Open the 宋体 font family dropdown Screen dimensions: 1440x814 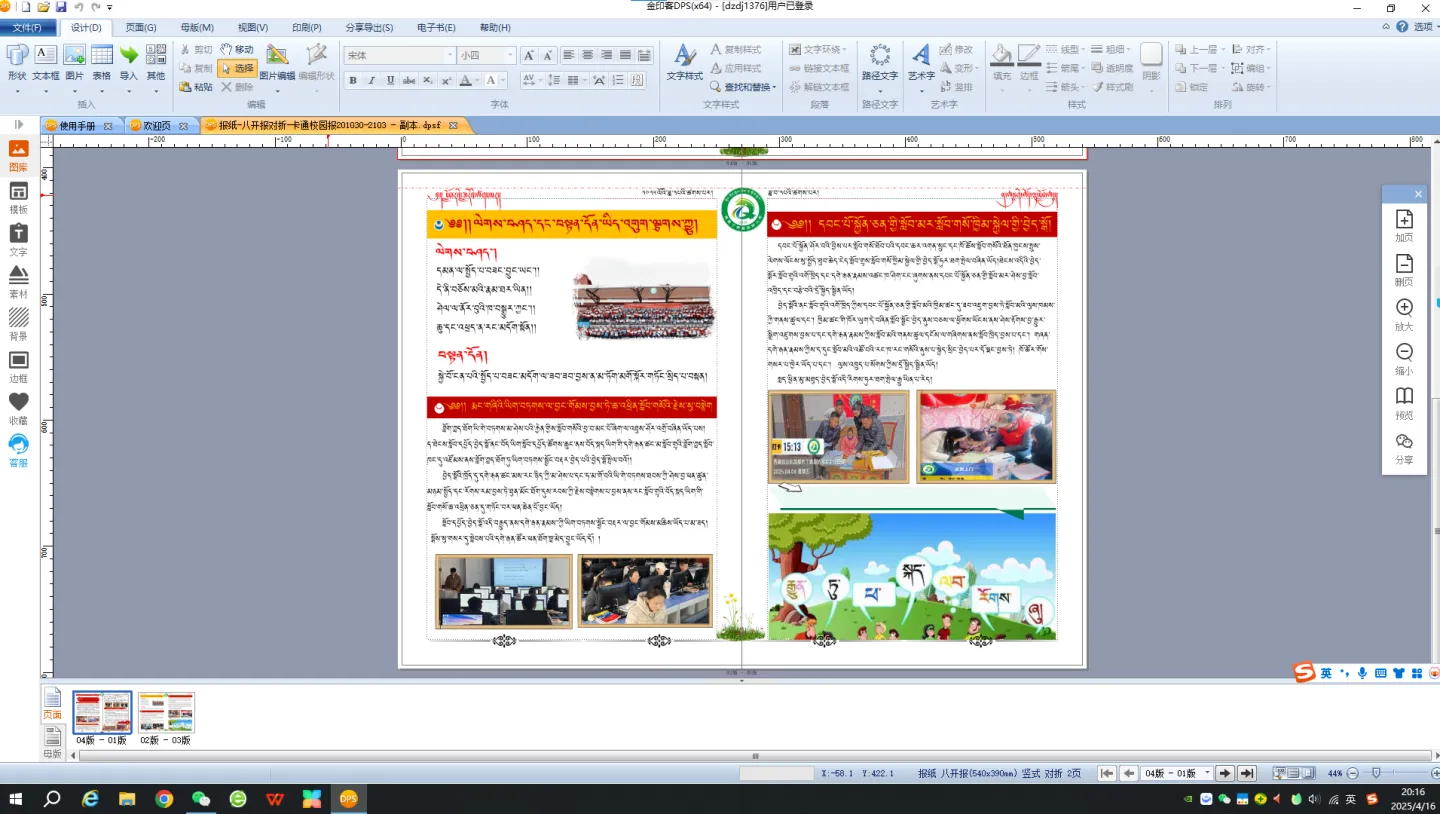click(448, 56)
